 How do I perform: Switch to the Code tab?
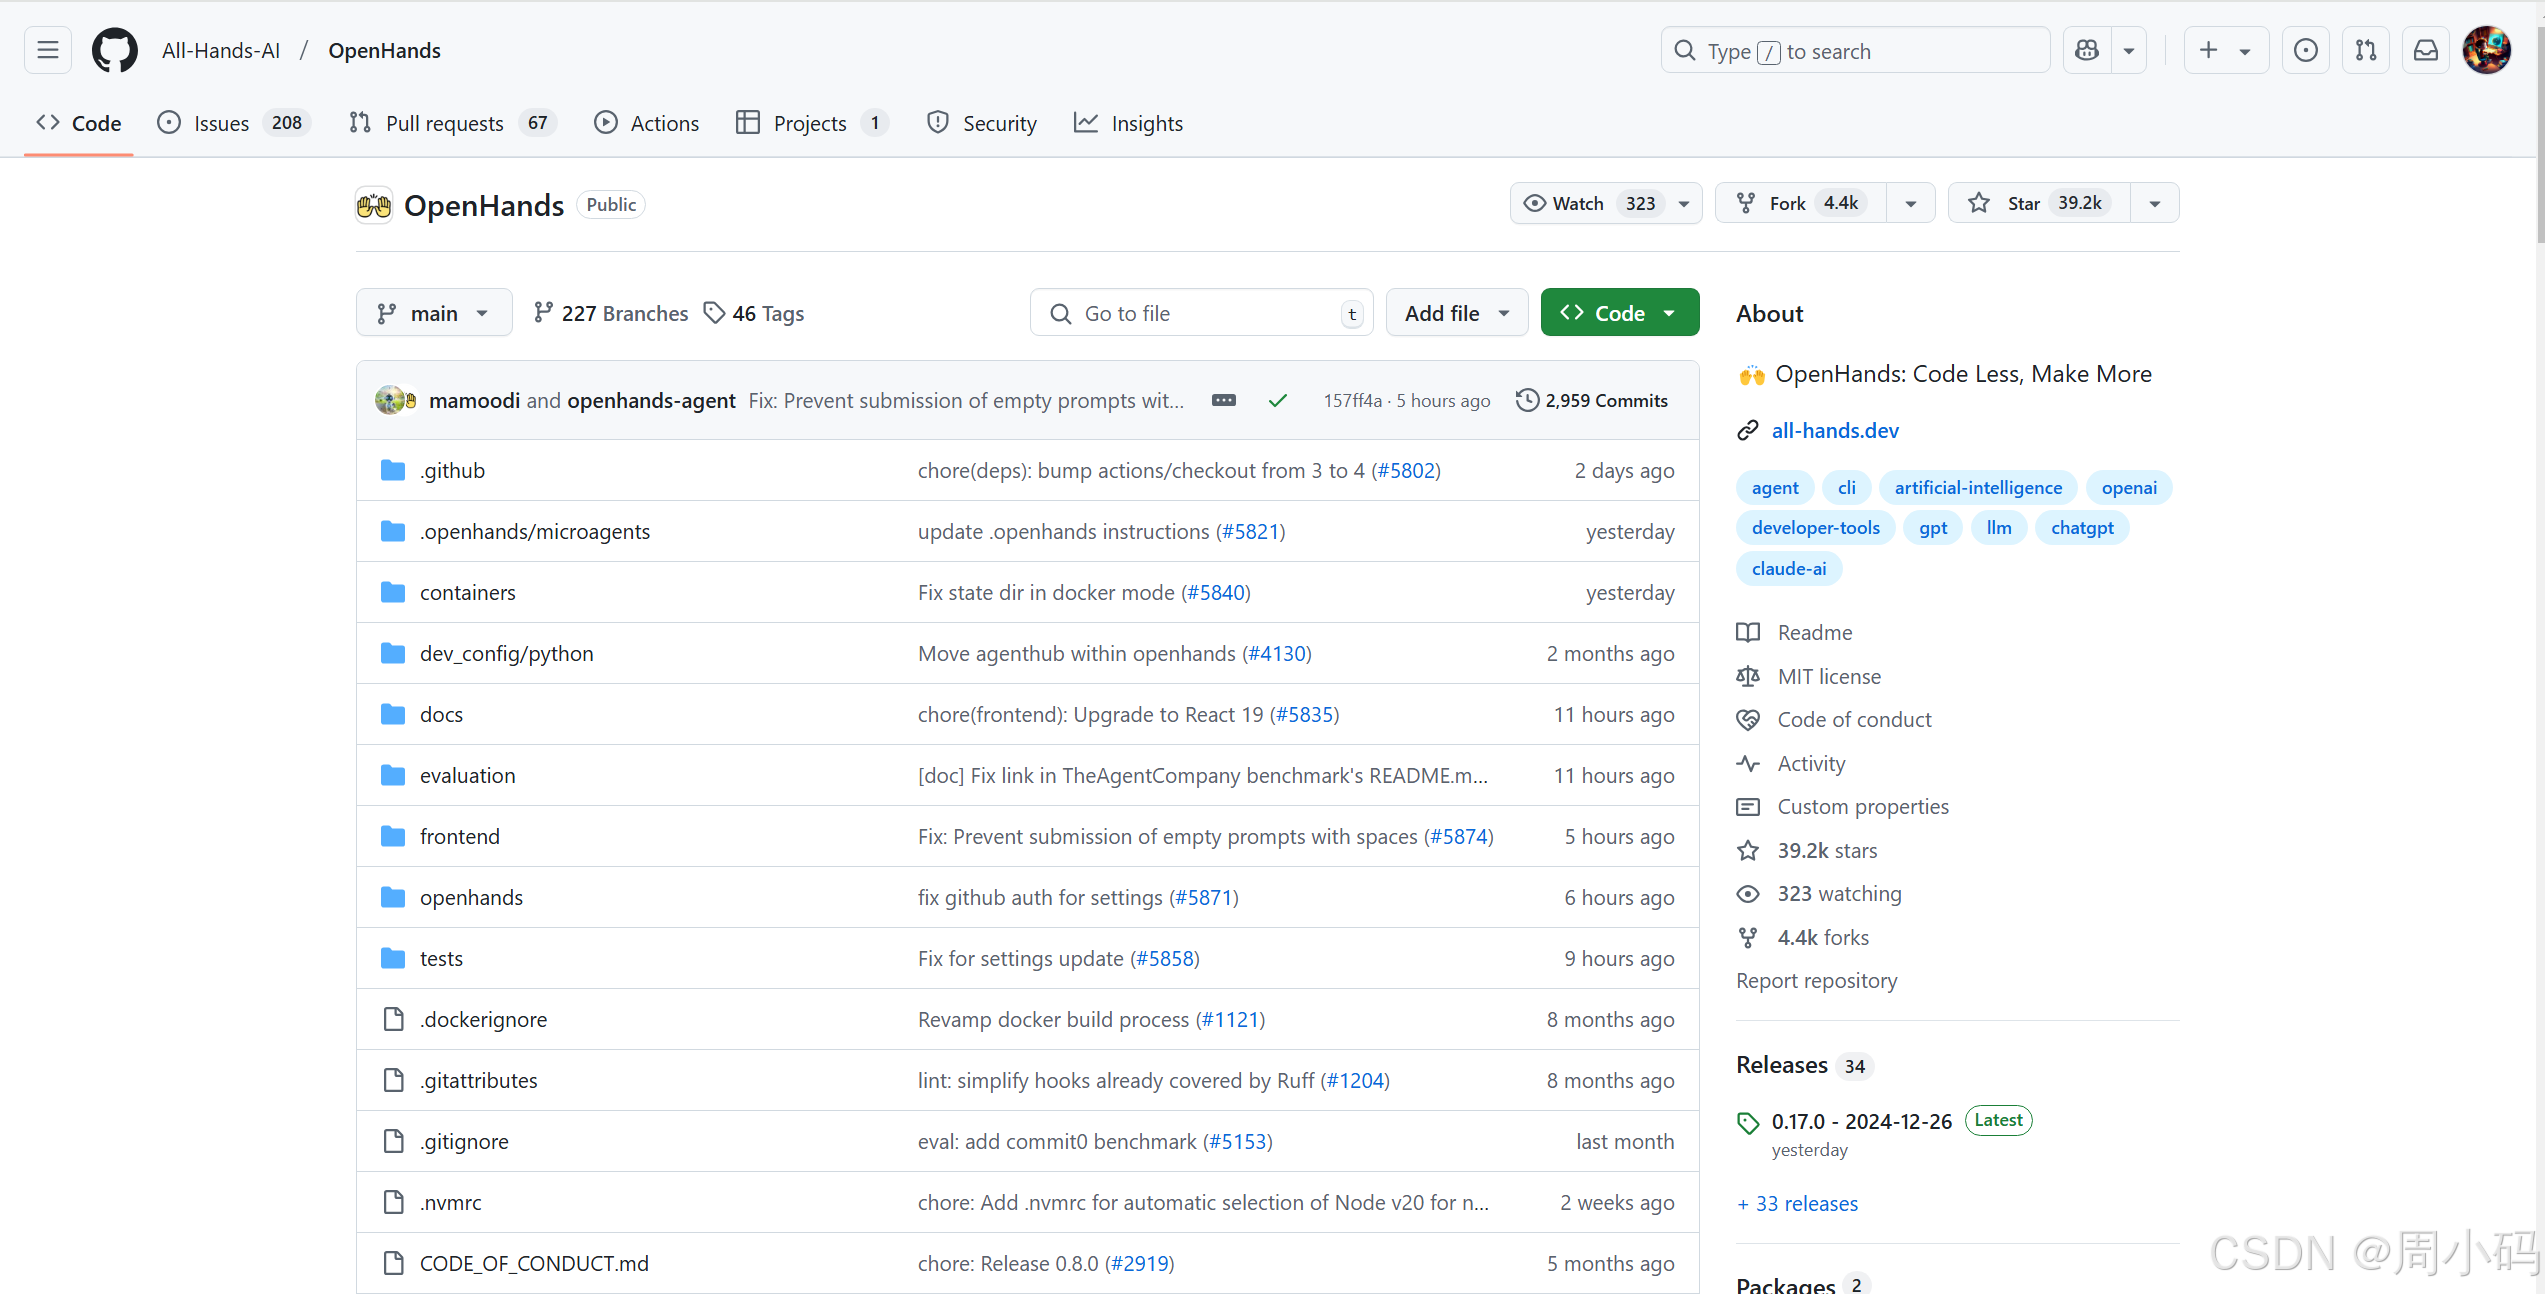(79, 123)
